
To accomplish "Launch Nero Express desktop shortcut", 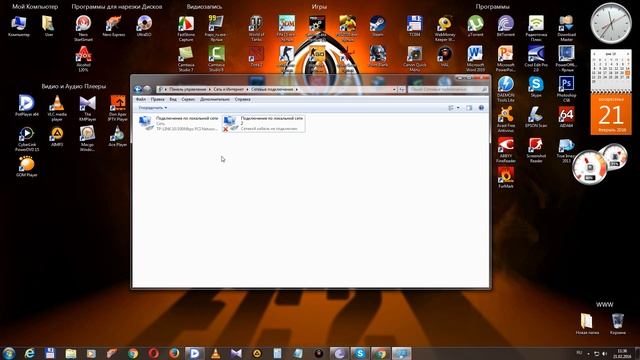I will [x=113, y=27].
